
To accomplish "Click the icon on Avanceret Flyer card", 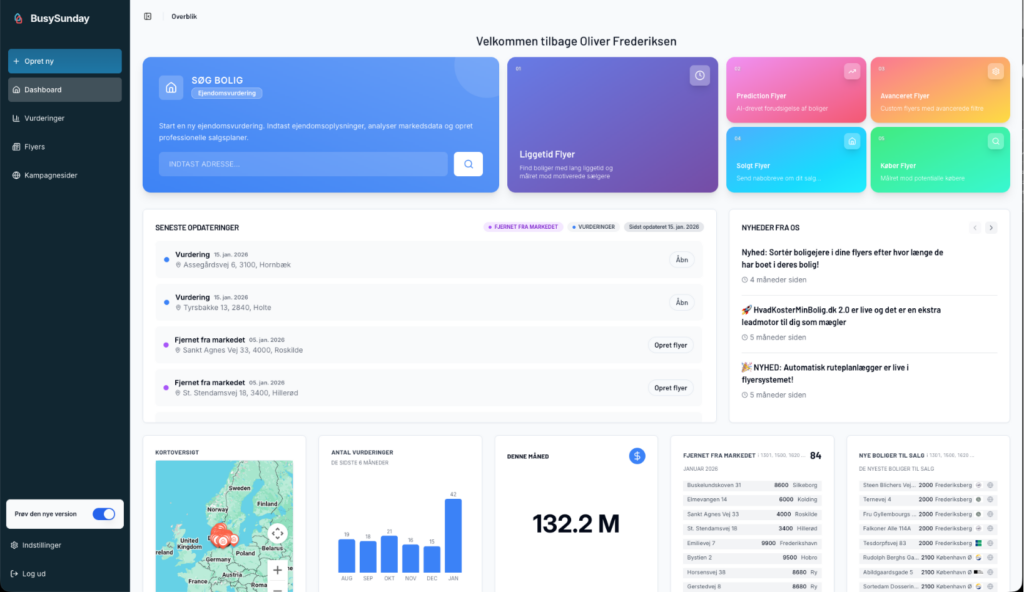I will click(995, 71).
